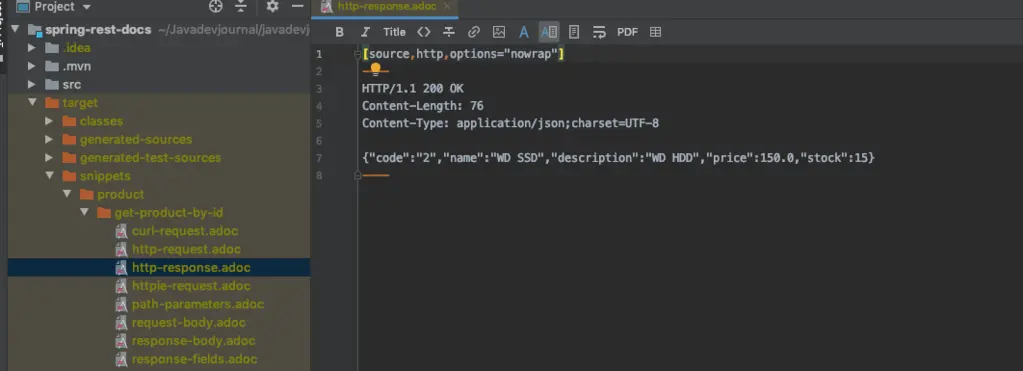Show editor only view
The image size is (1023, 371).
523,32
